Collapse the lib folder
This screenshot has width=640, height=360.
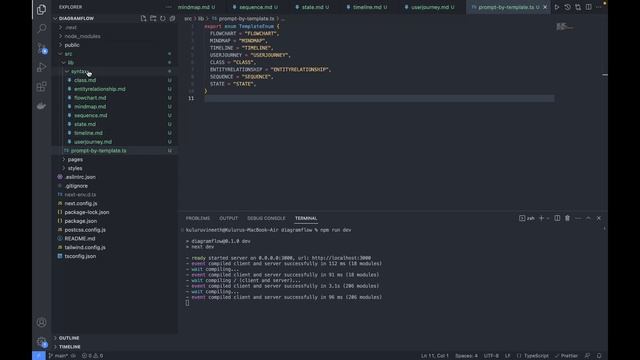tap(71, 62)
